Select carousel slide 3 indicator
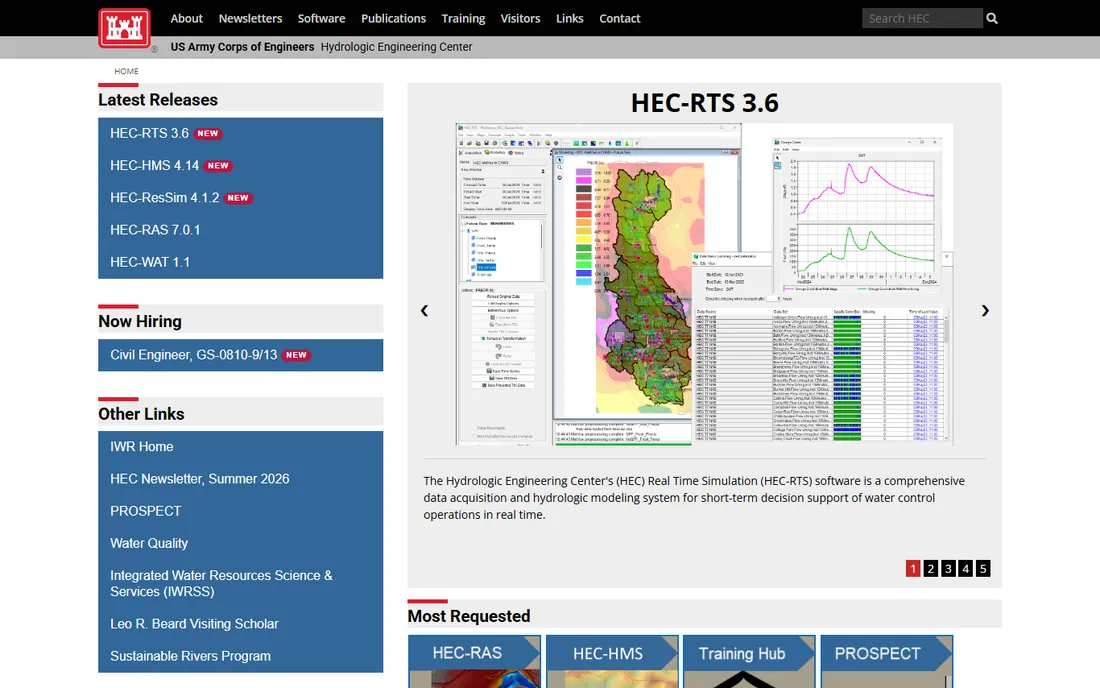1100x688 pixels. [948, 569]
